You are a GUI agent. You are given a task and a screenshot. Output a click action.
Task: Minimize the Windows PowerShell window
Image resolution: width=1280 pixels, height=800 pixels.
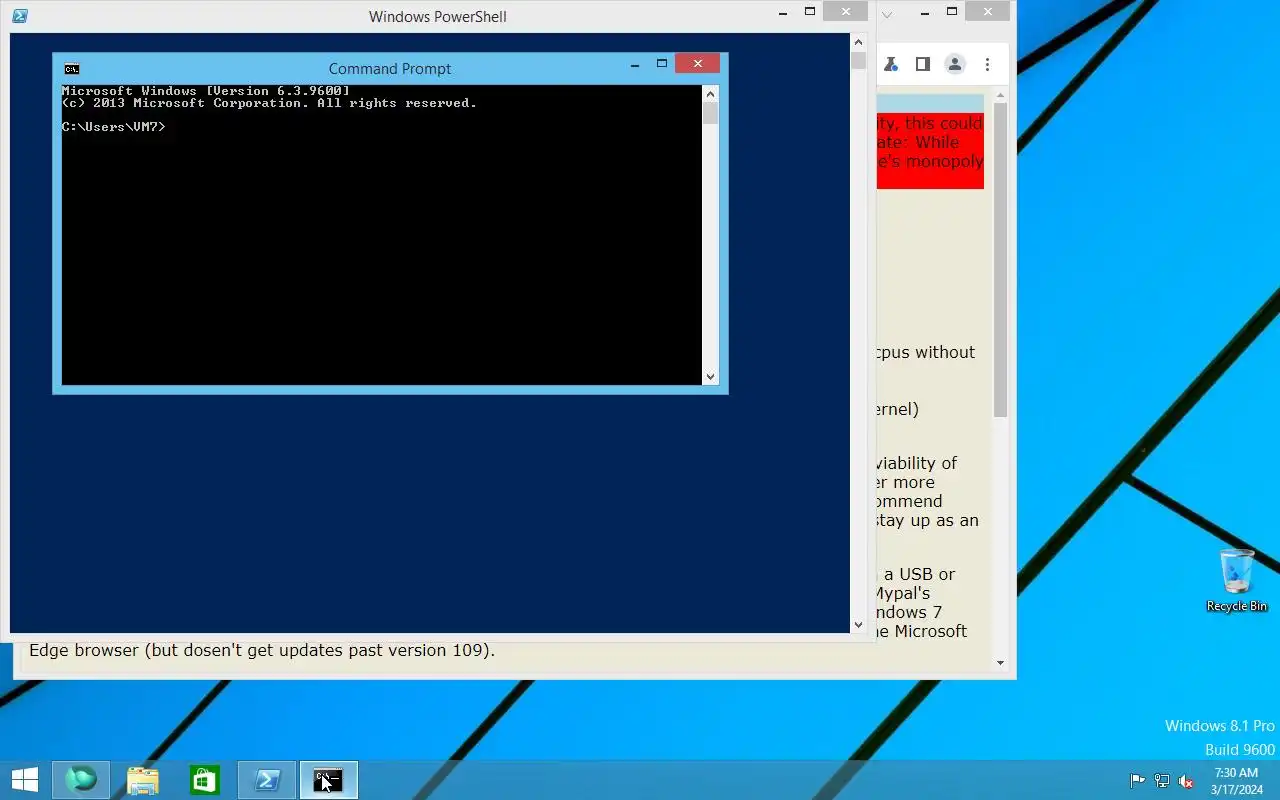(784, 13)
